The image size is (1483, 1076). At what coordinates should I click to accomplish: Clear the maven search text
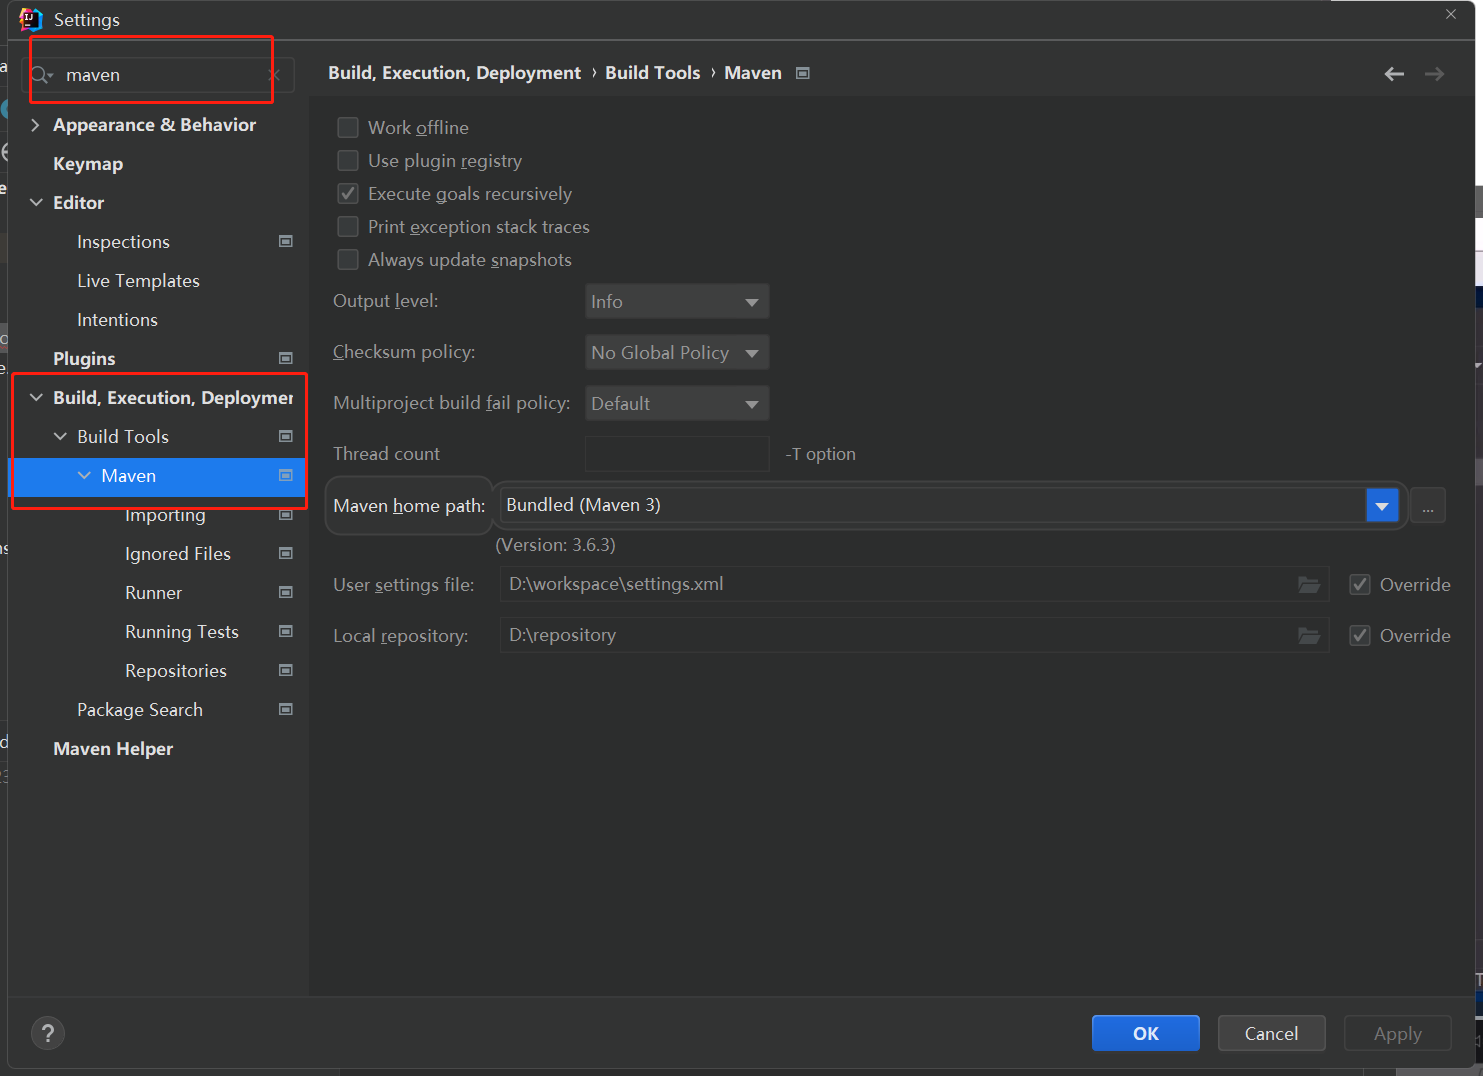[274, 75]
